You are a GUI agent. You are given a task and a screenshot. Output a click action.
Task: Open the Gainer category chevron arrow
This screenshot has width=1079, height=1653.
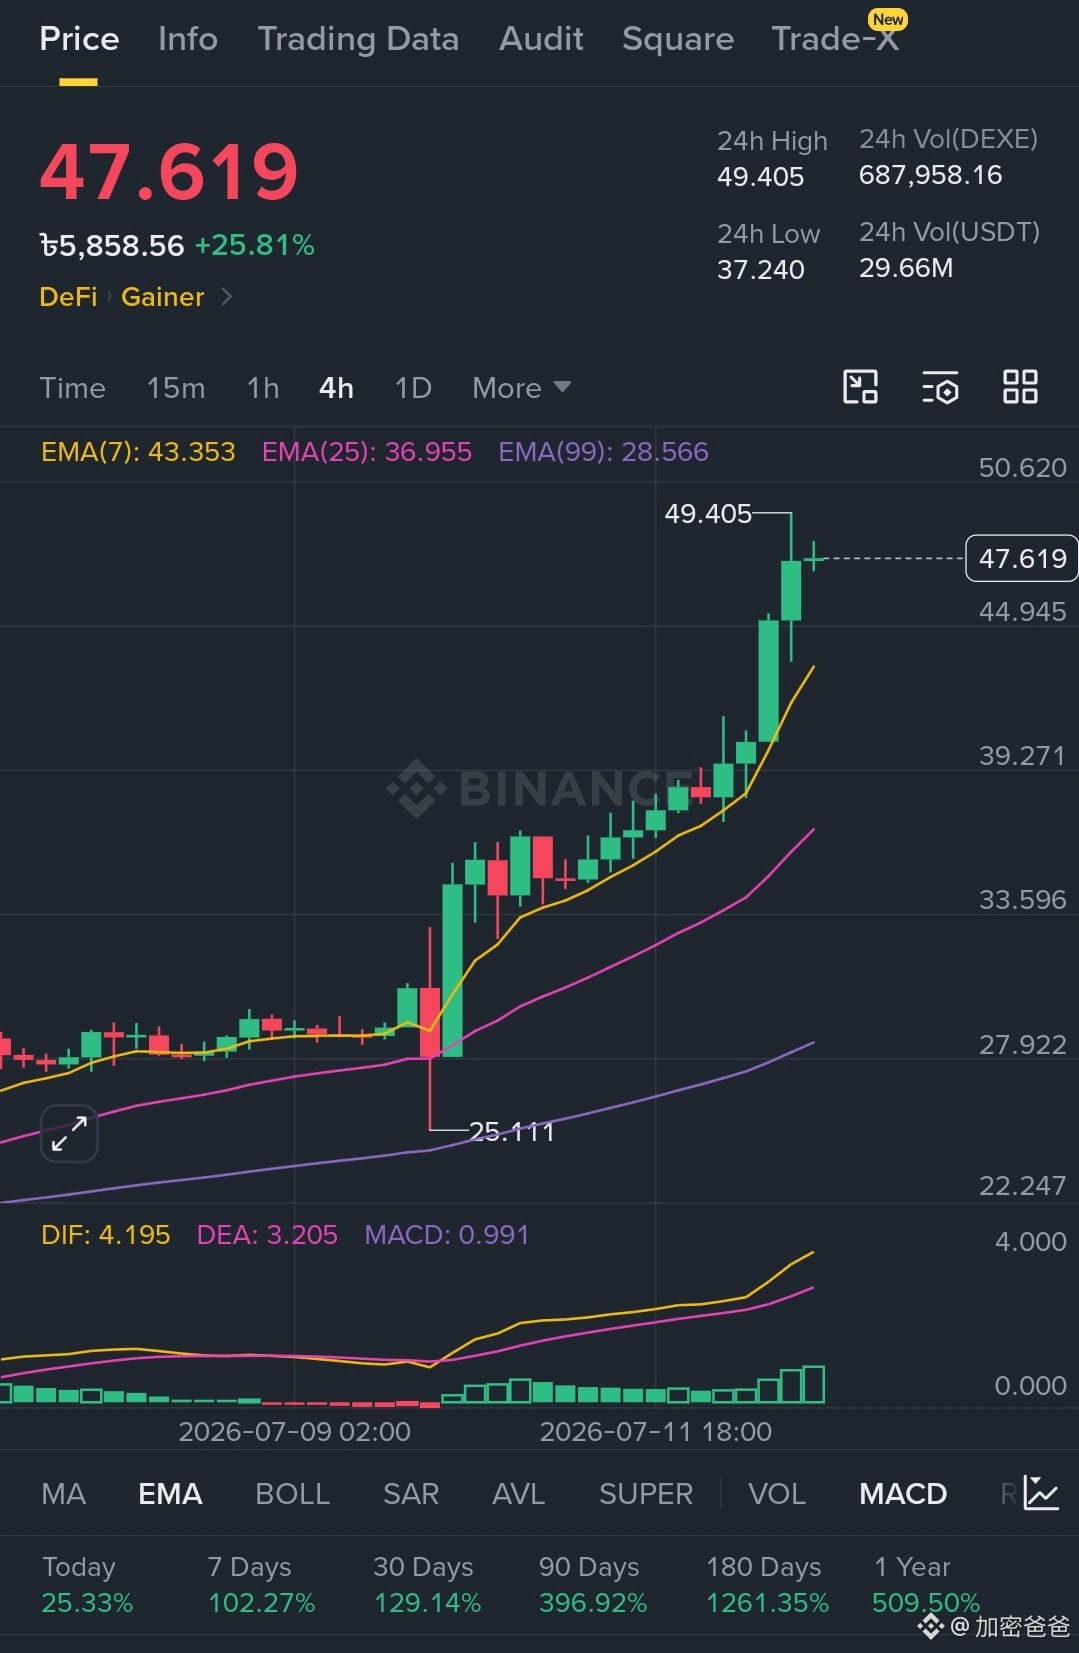click(x=227, y=297)
